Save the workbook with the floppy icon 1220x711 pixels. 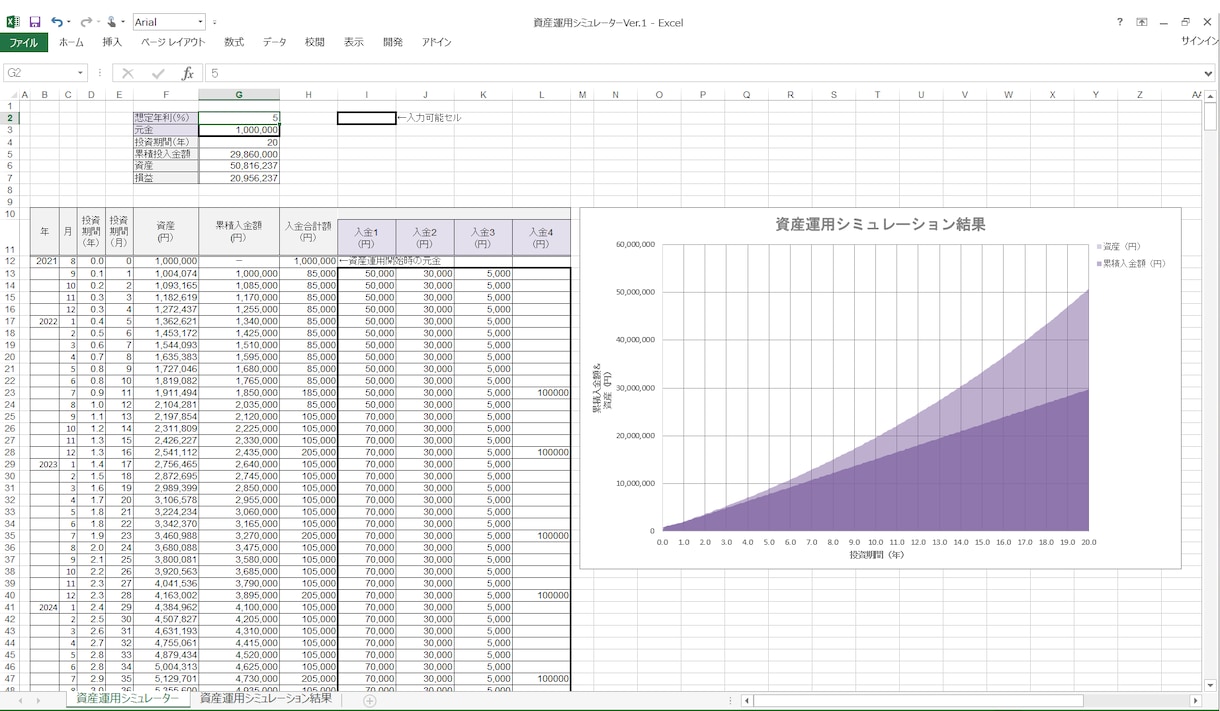coord(35,22)
